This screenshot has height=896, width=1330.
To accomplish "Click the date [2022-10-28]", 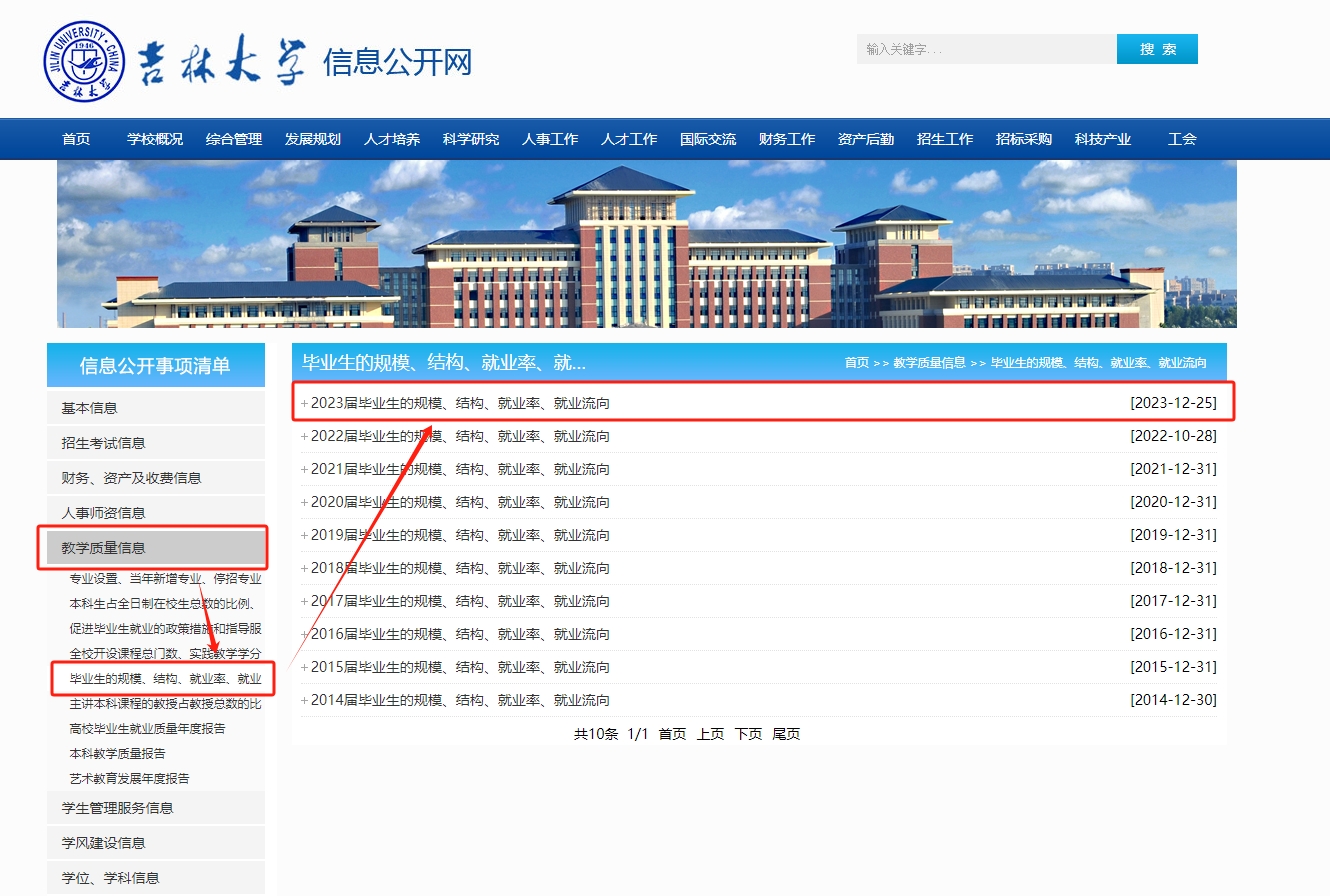I will (1173, 436).
